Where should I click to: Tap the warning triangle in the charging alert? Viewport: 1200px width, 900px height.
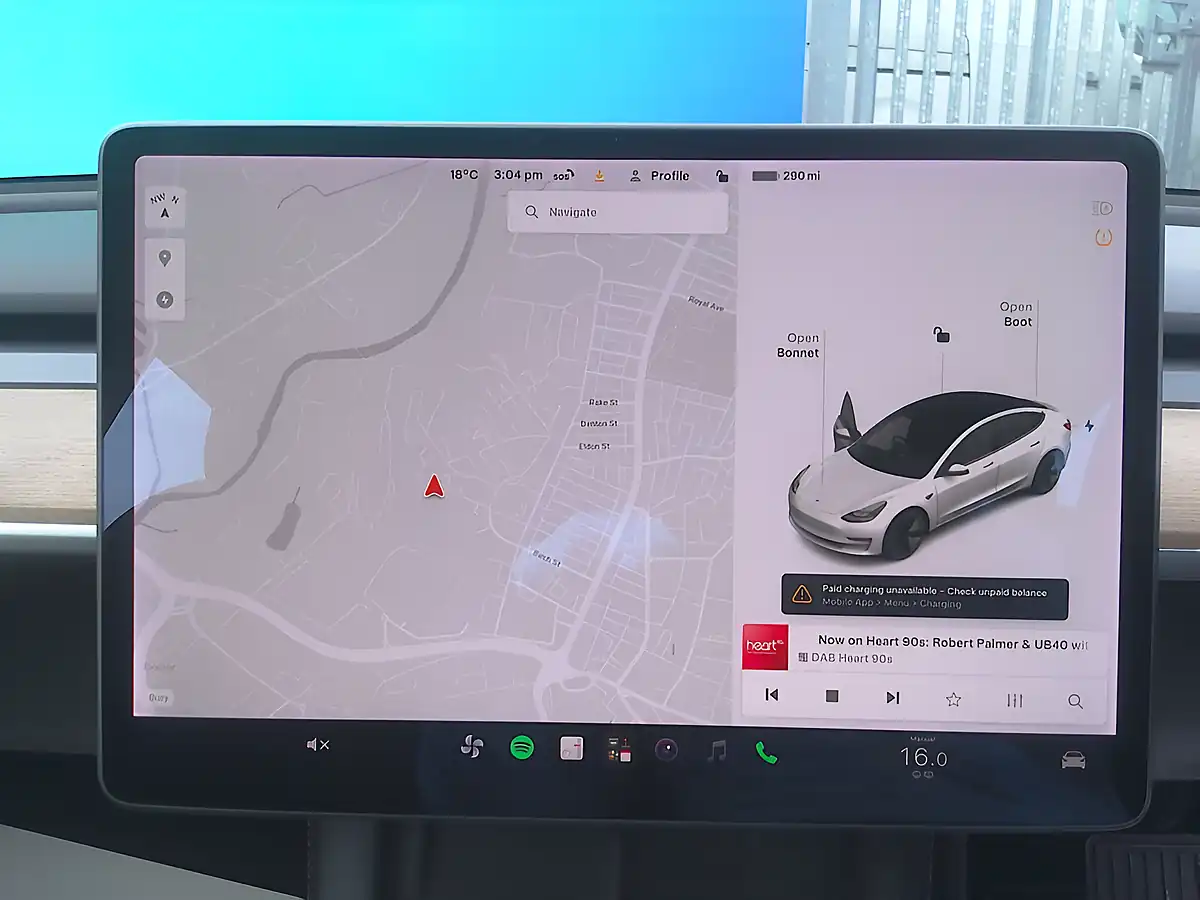(802, 595)
